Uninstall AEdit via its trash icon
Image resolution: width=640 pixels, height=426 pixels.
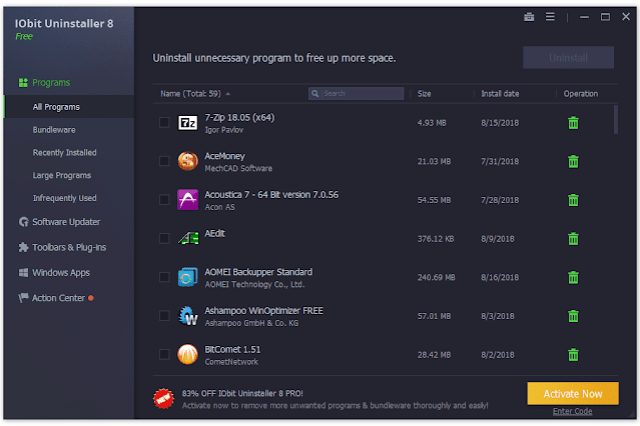(x=573, y=239)
